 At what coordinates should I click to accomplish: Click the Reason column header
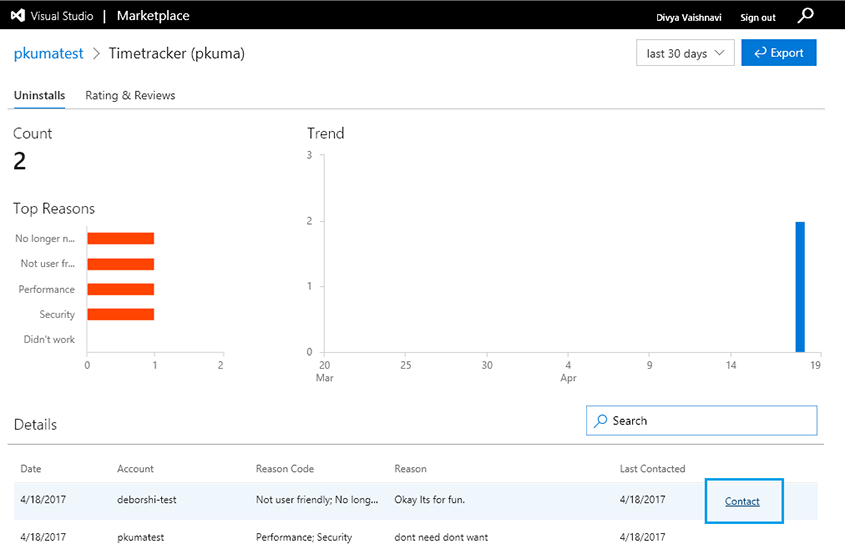click(410, 469)
